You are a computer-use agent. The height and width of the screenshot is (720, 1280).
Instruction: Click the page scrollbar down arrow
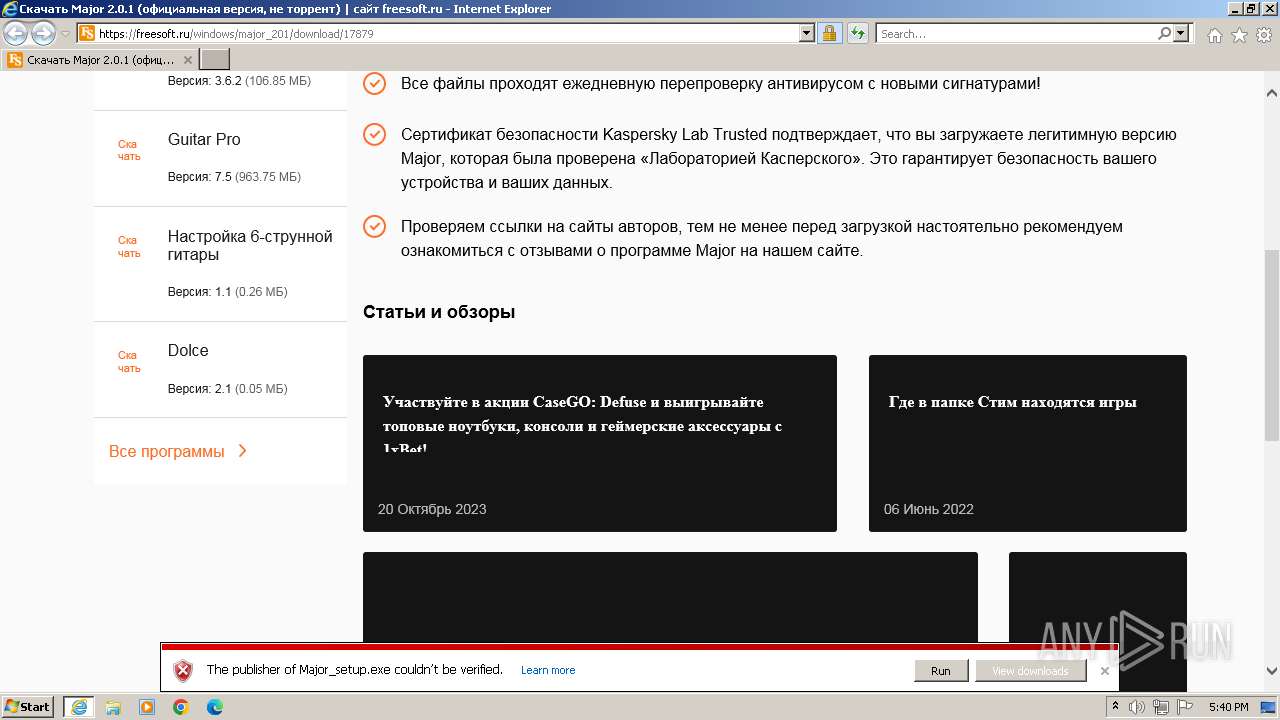pos(1272,672)
